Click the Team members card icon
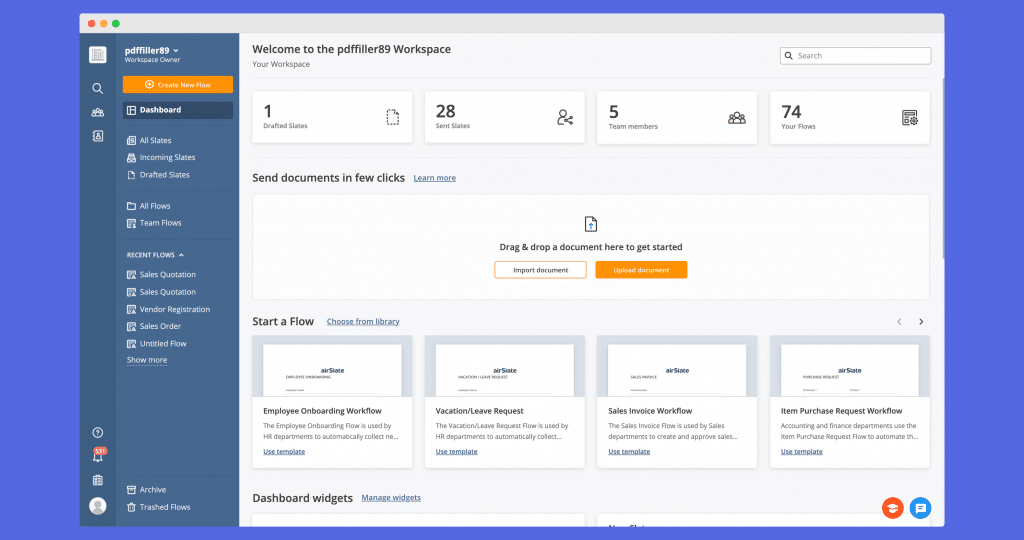Viewport: 1024px width, 540px height. click(x=737, y=118)
